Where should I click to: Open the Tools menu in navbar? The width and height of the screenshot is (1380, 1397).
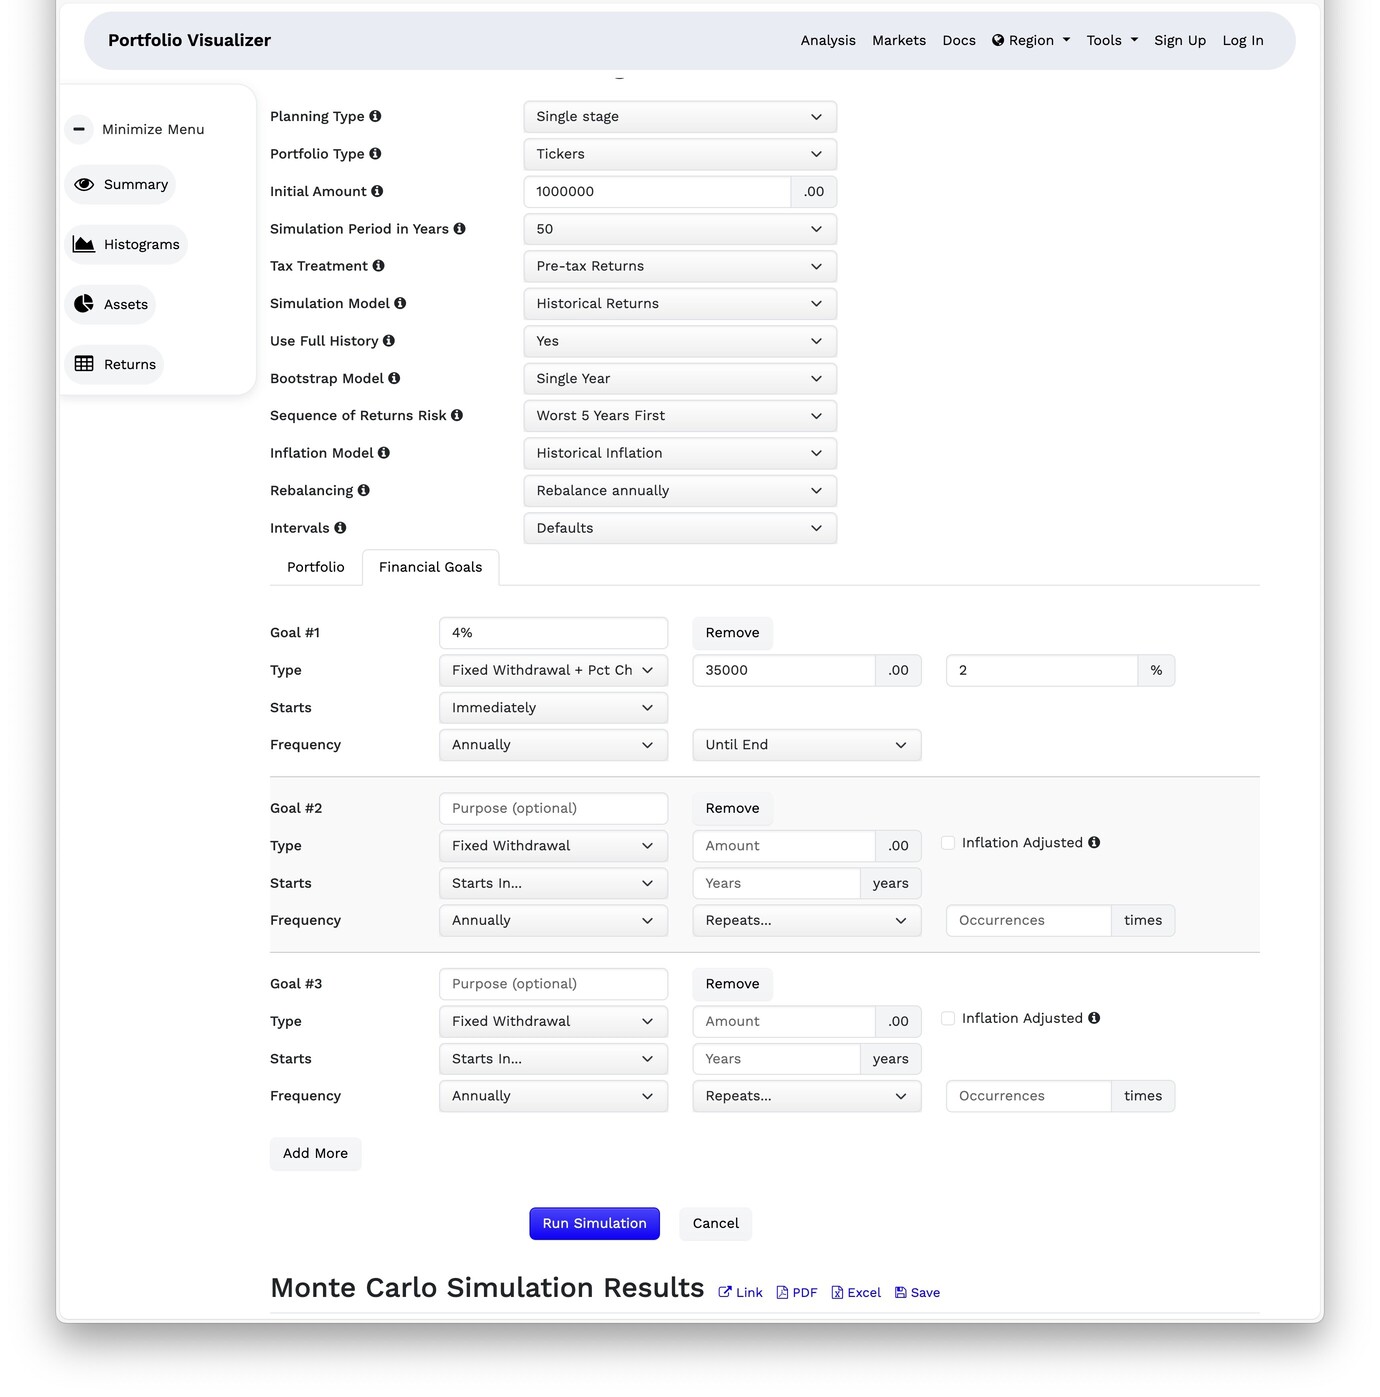pos(1112,40)
